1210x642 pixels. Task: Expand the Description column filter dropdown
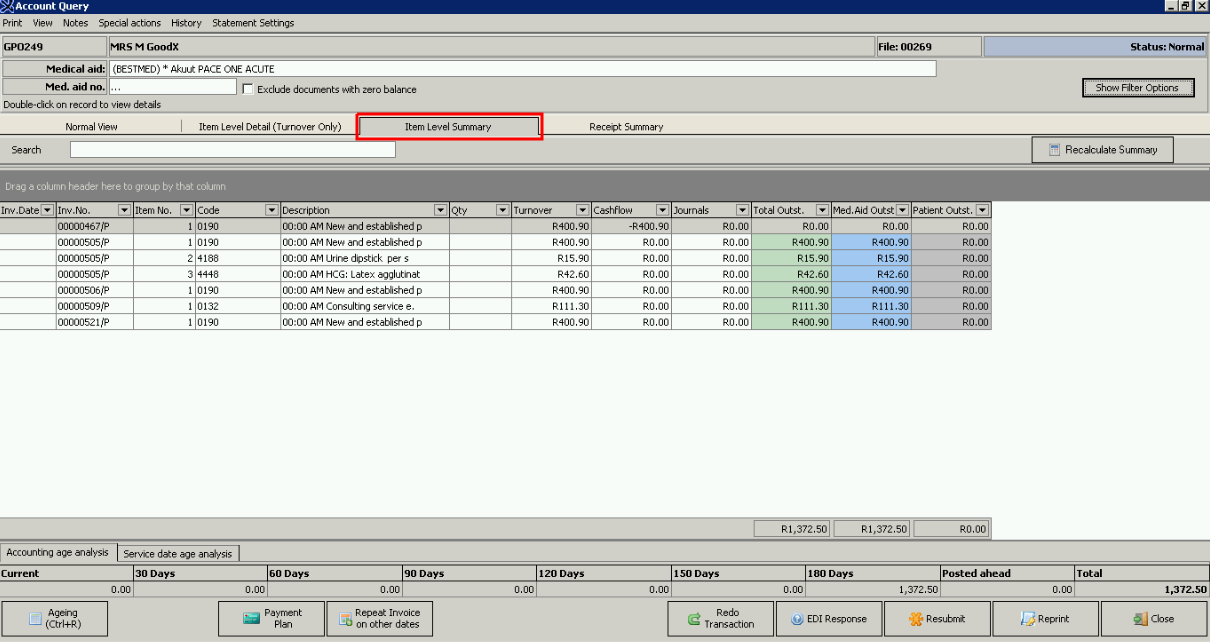tap(440, 210)
